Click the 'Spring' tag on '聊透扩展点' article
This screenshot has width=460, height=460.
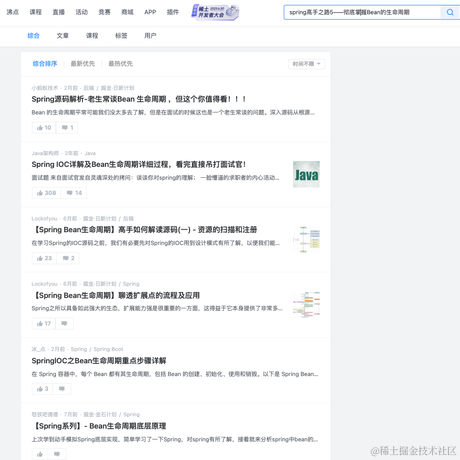click(x=131, y=284)
